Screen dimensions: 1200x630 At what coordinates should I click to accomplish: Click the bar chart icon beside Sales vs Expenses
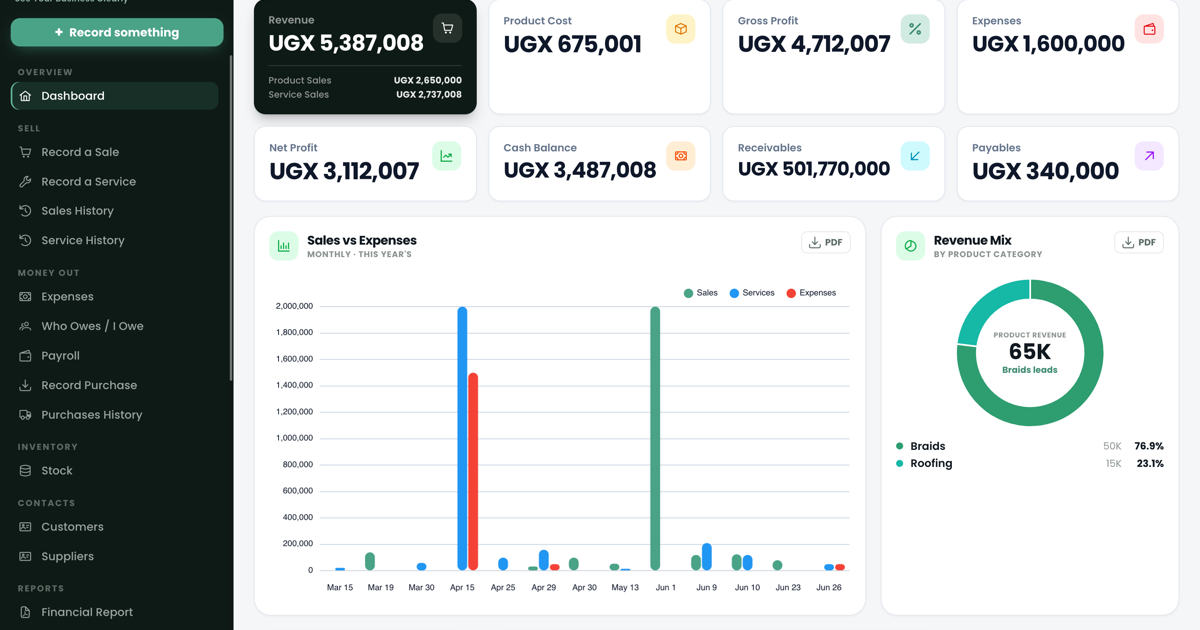click(x=284, y=246)
